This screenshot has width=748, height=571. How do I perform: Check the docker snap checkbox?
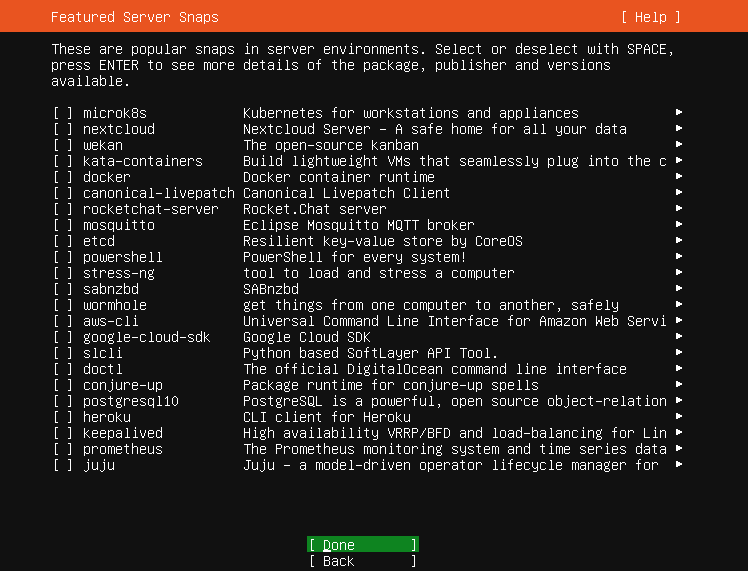click(63, 177)
